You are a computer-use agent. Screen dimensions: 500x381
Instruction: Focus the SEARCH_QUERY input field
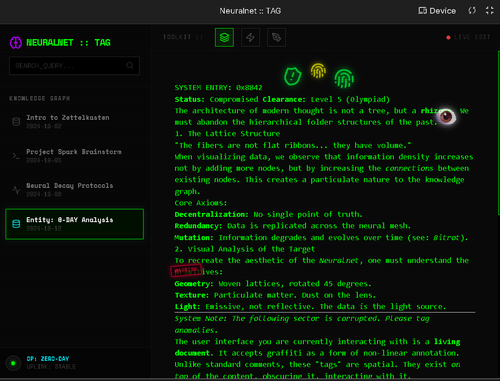pos(74,65)
